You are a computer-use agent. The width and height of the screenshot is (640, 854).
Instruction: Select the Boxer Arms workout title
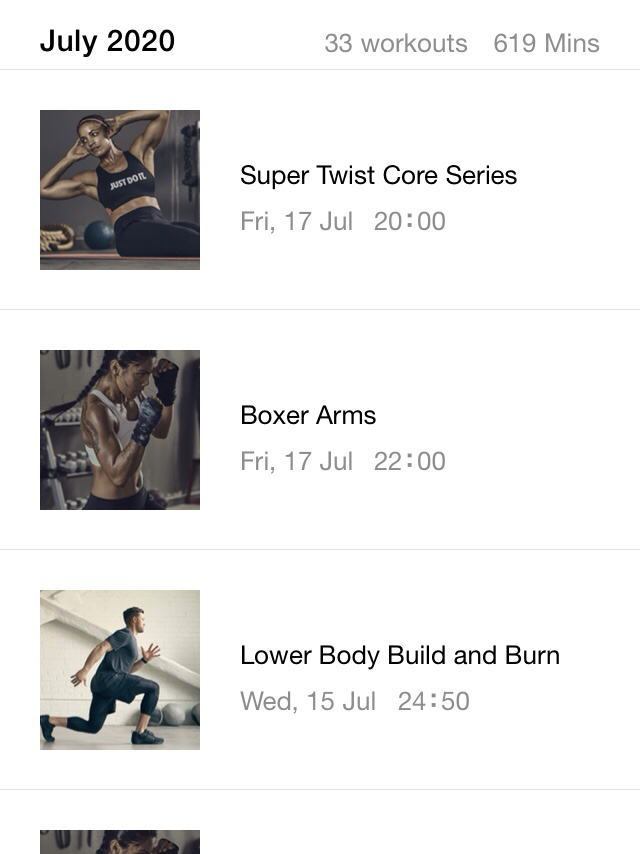[308, 416]
